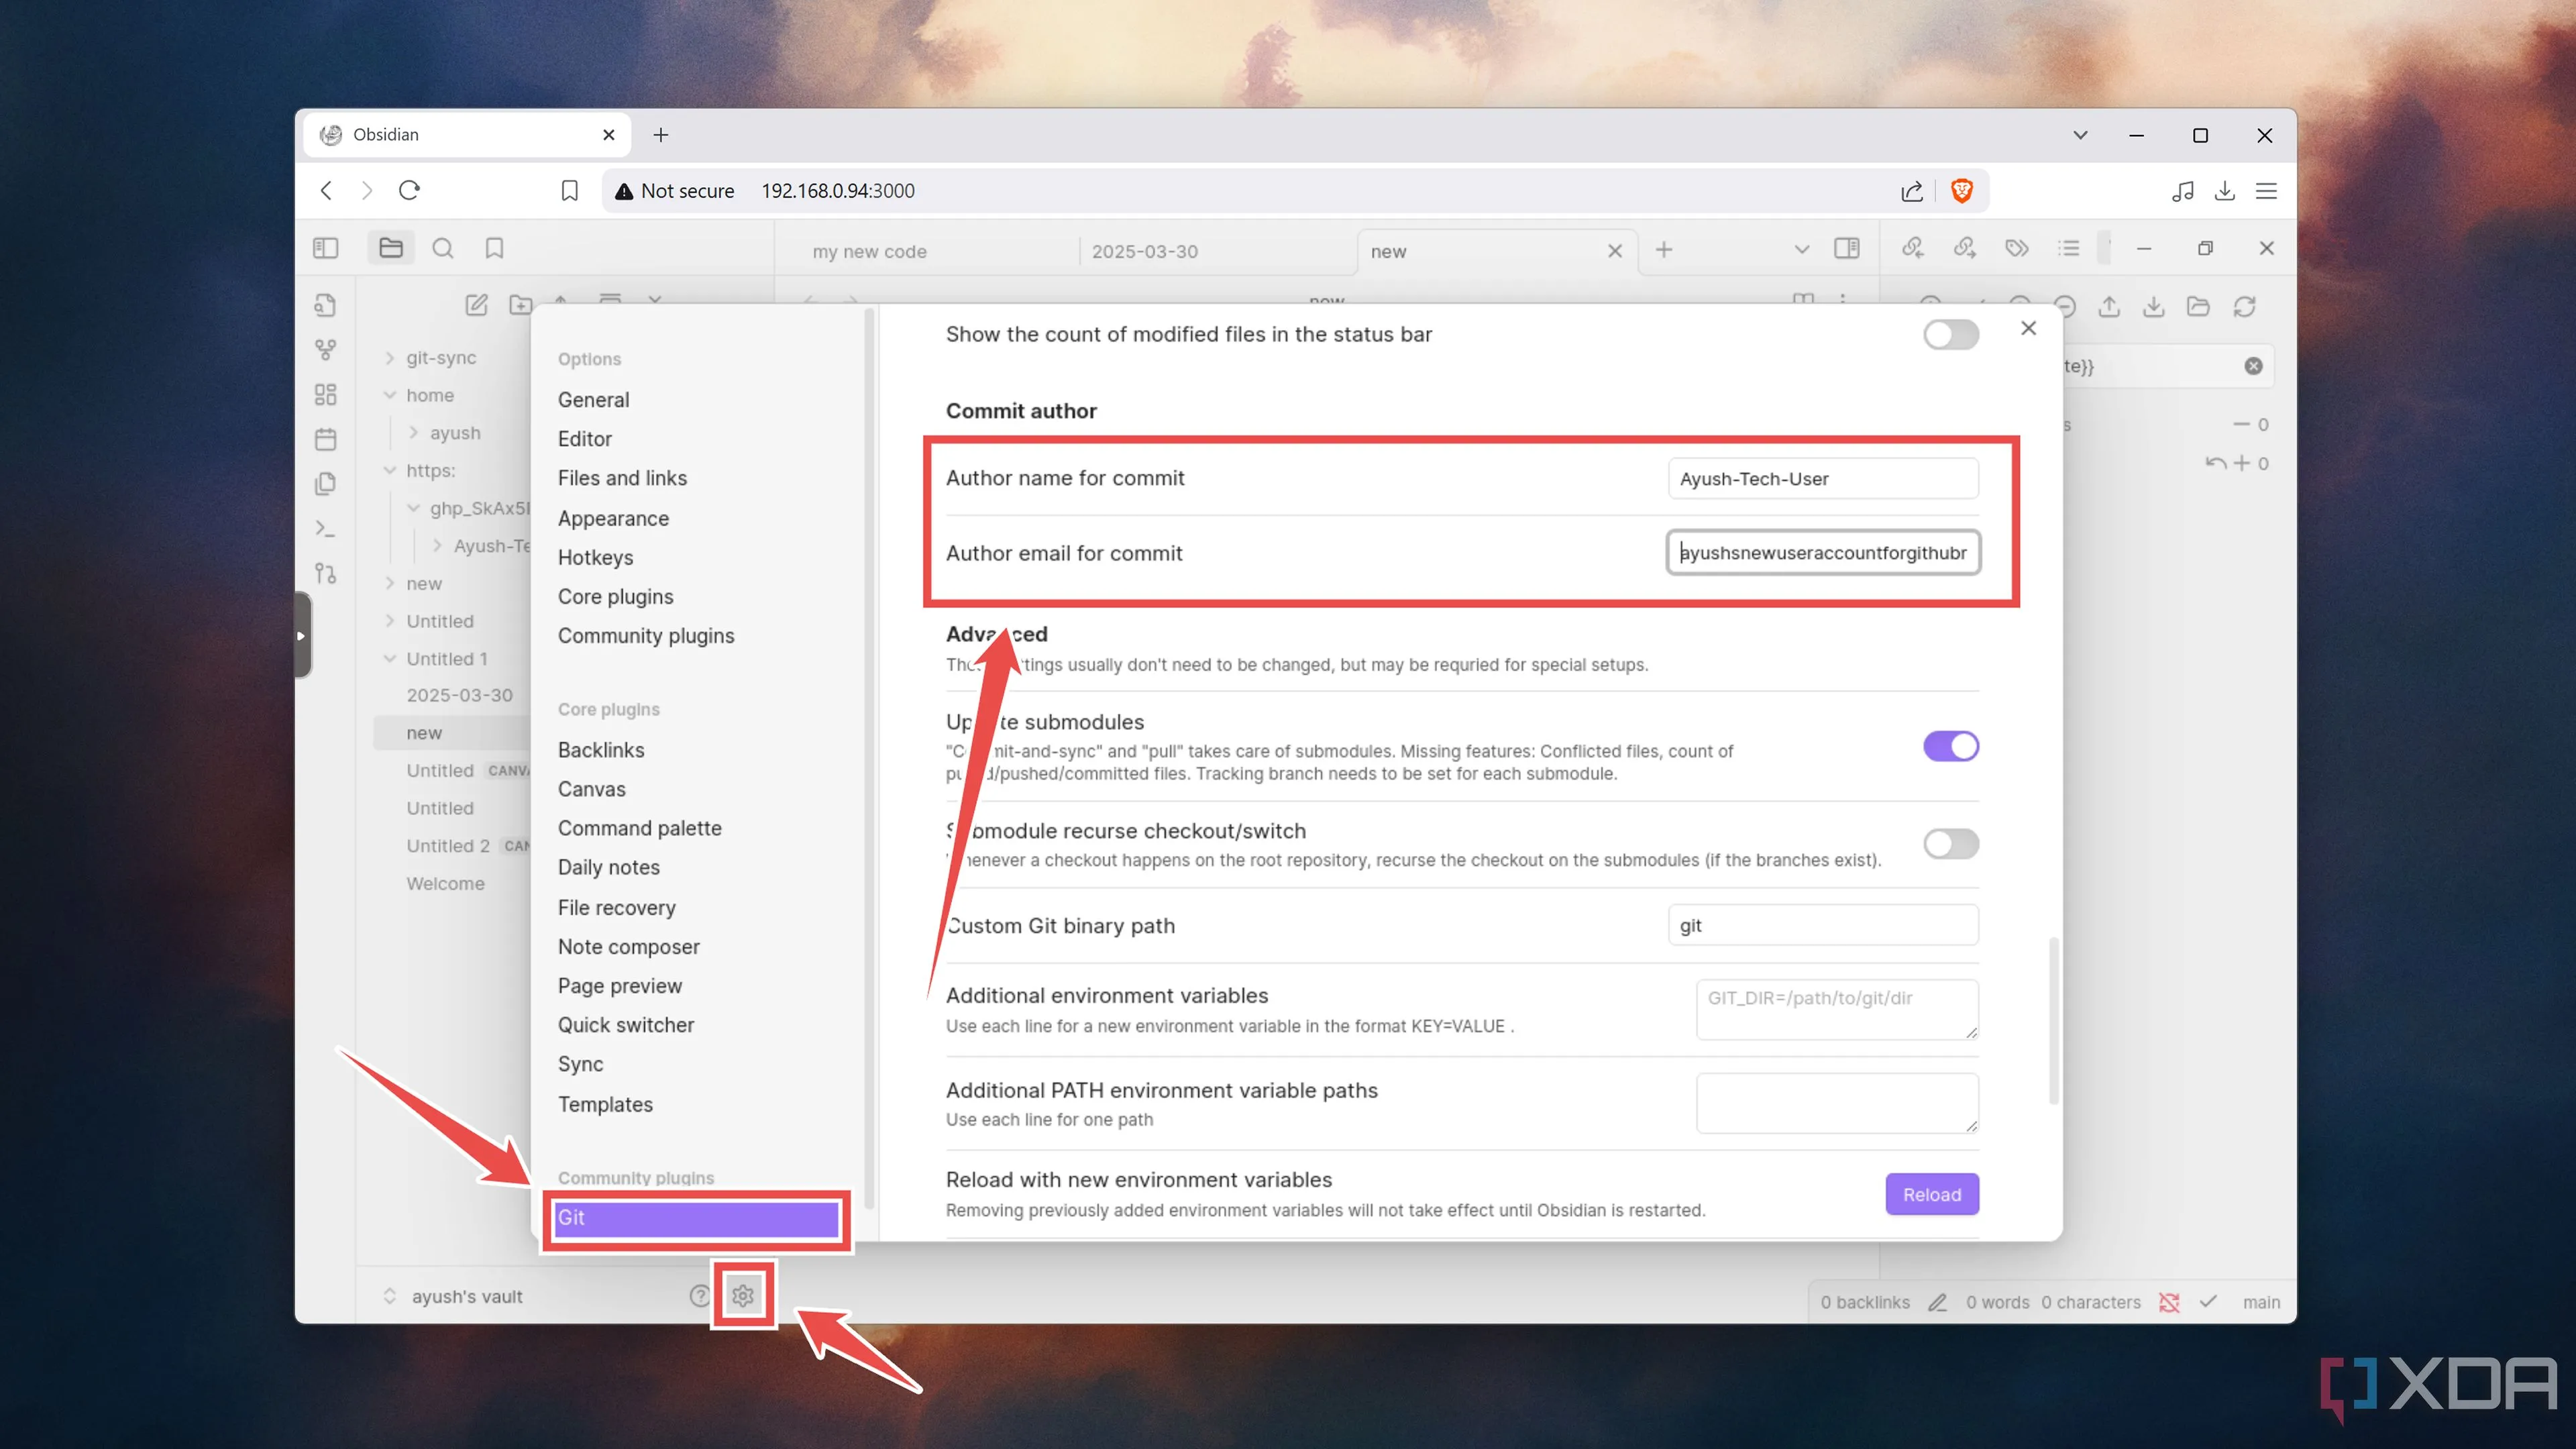Open the browser hamburger menu
The image size is (2576, 1449).
[2266, 190]
